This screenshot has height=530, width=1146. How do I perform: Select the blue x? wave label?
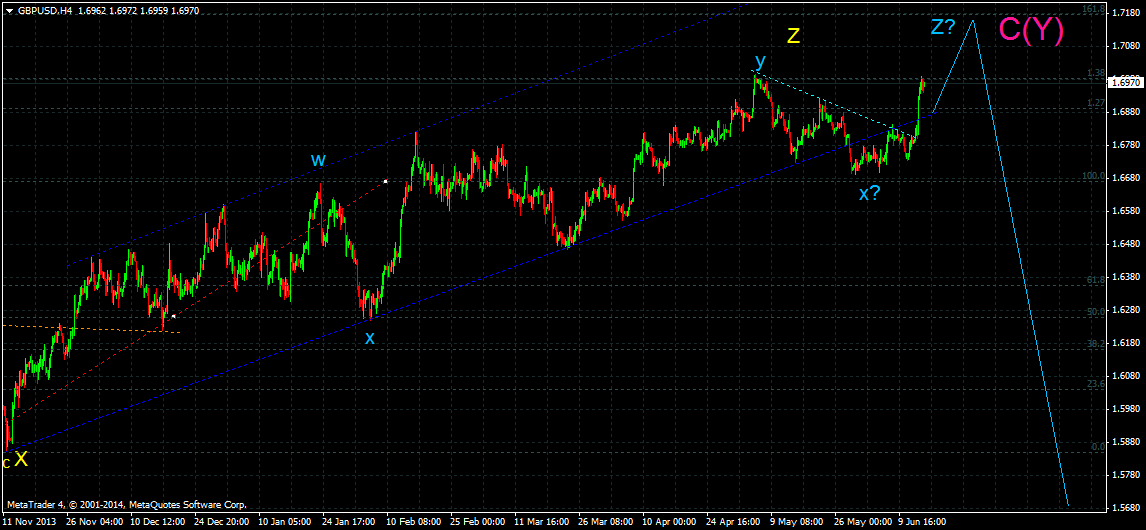point(869,193)
